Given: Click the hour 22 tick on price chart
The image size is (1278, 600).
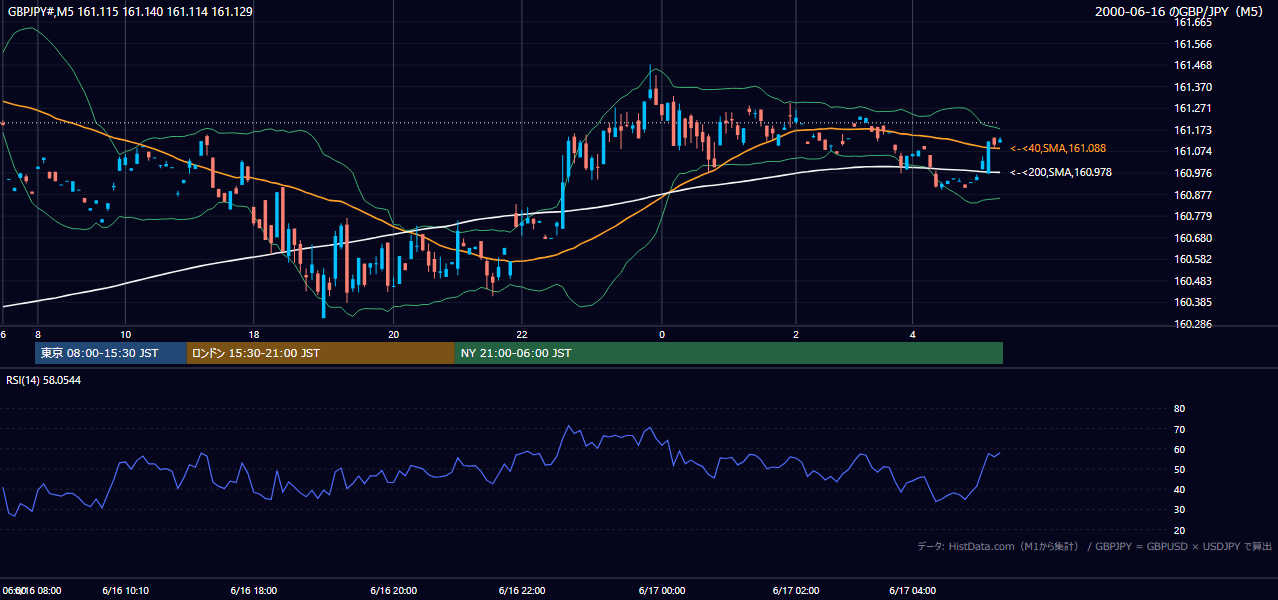Looking at the screenshot, I should pyautogui.click(x=521, y=334).
